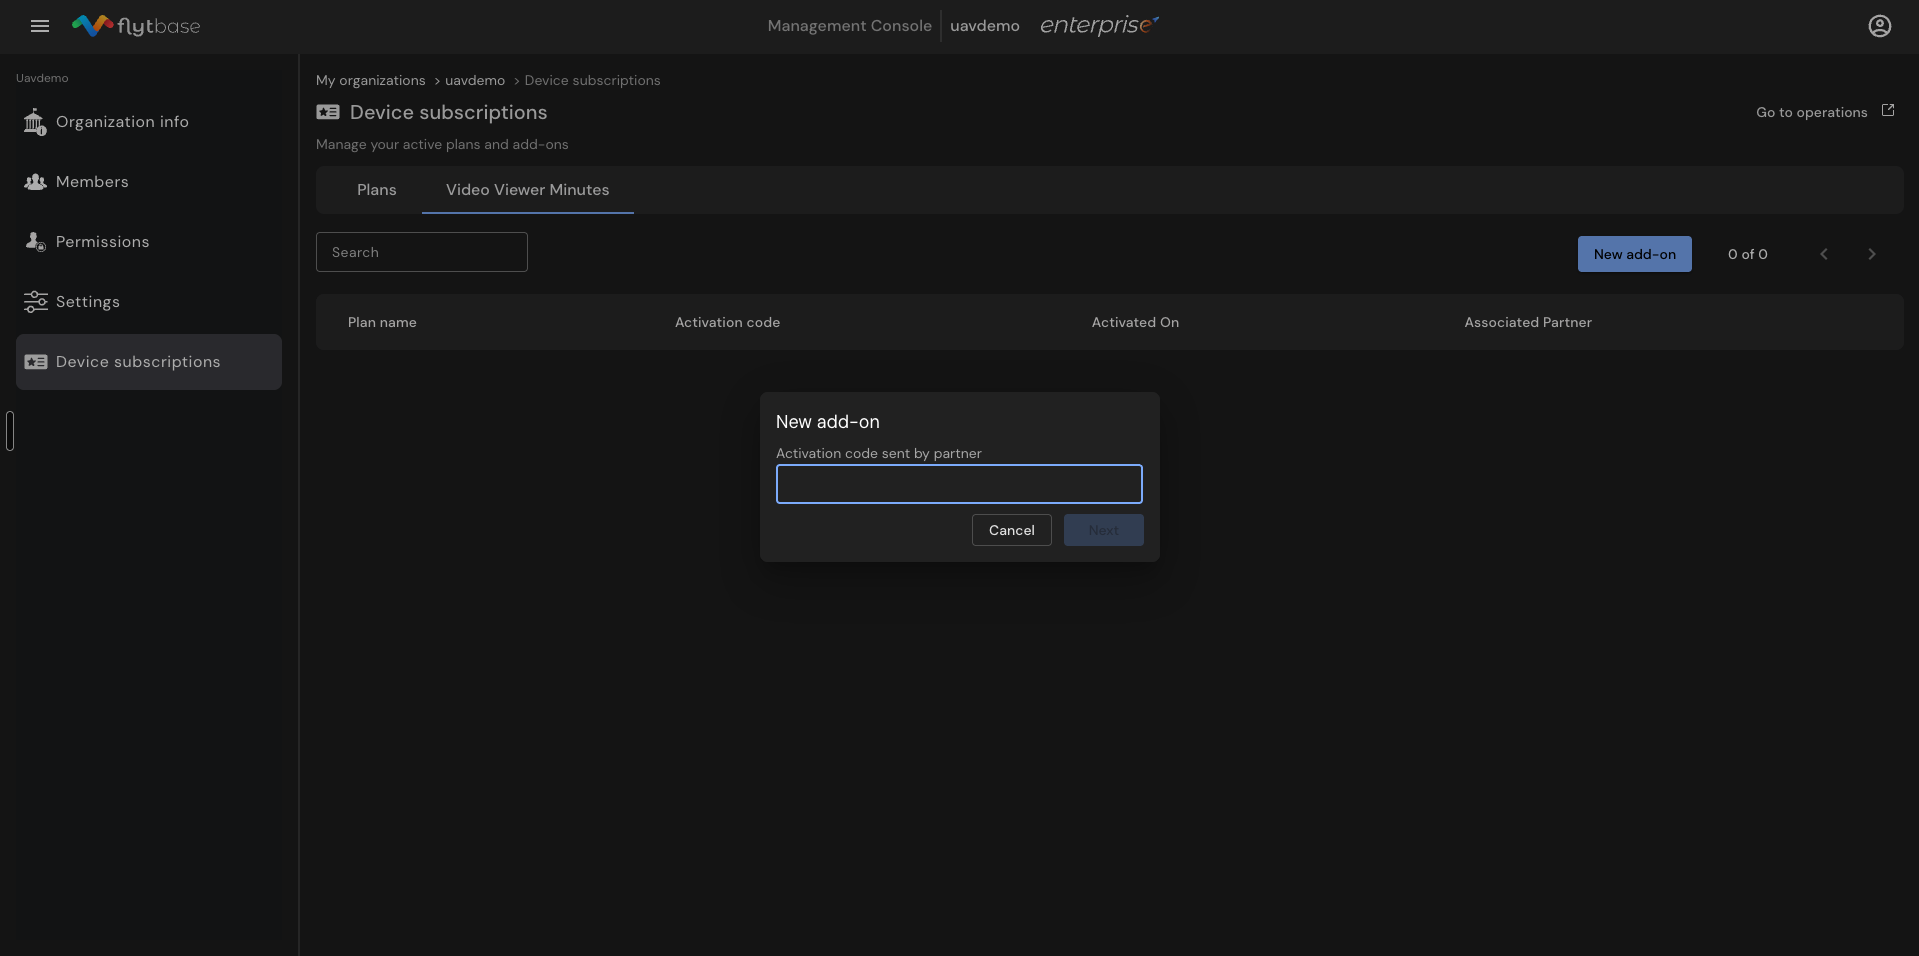Click the Activation code column header
This screenshot has width=1919, height=956.
click(x=727, y=322)
